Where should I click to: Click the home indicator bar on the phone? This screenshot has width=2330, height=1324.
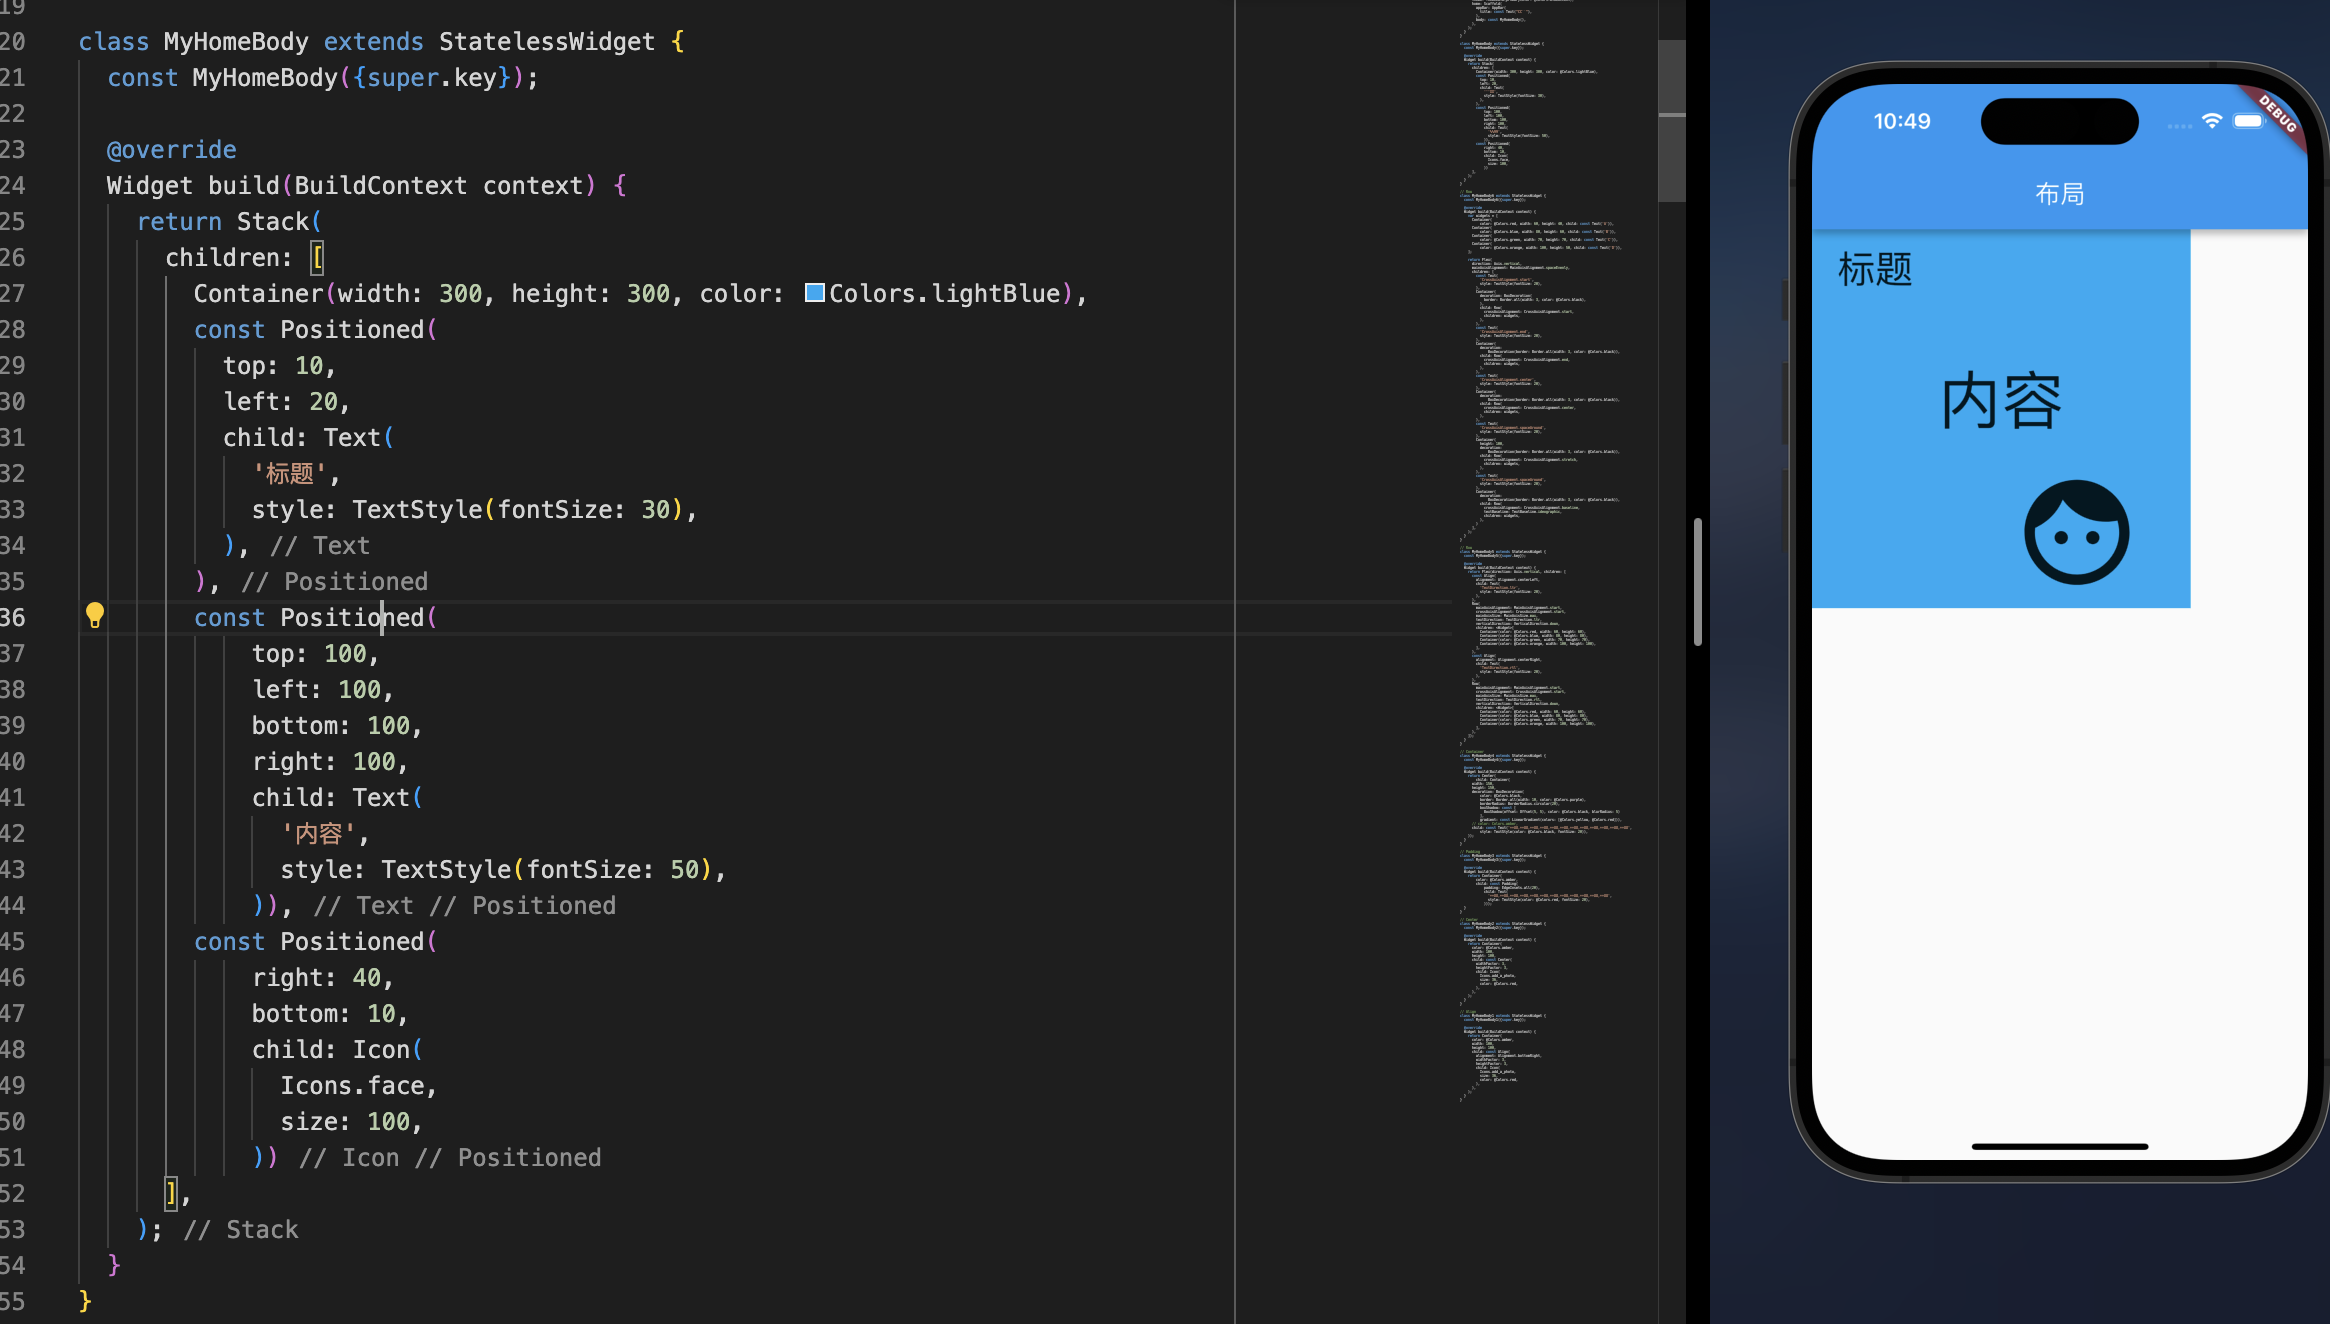pos(2059,1146)
